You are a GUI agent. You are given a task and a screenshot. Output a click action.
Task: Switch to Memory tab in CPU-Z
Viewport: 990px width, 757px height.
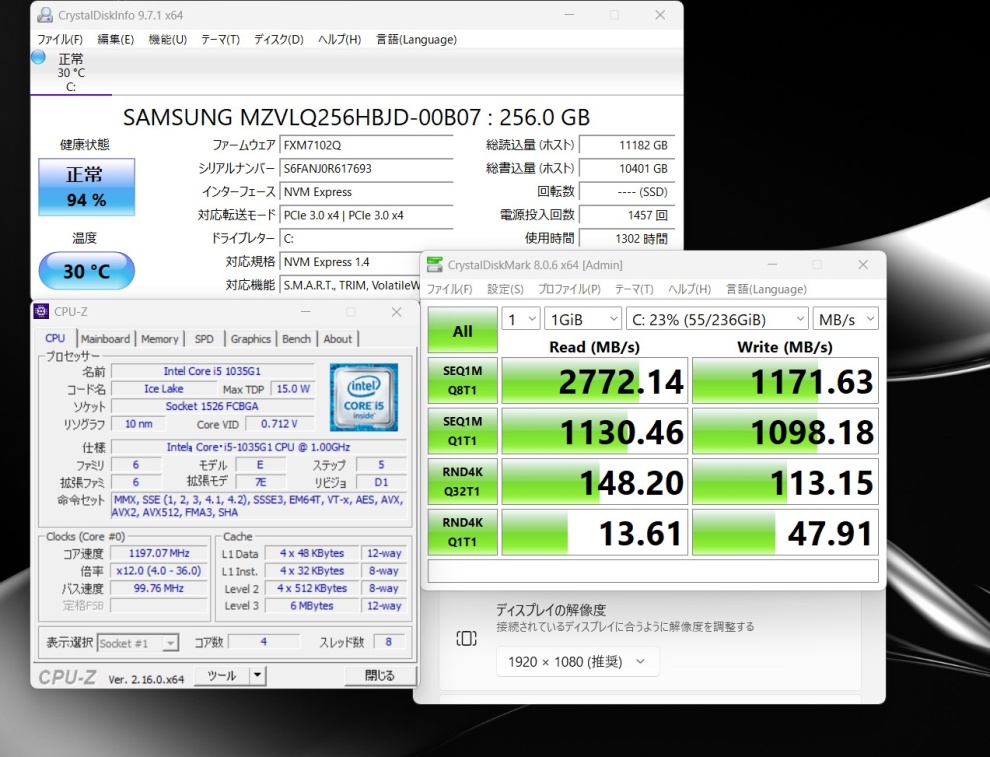pos(160,339)
